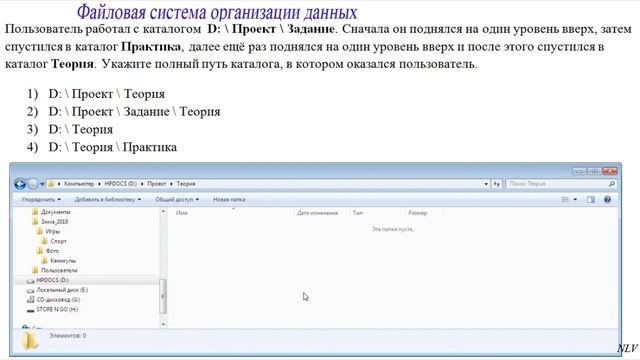Select Компьютер in the address breadcrumb
Screen dimensions: 640x360
(79, 184)
